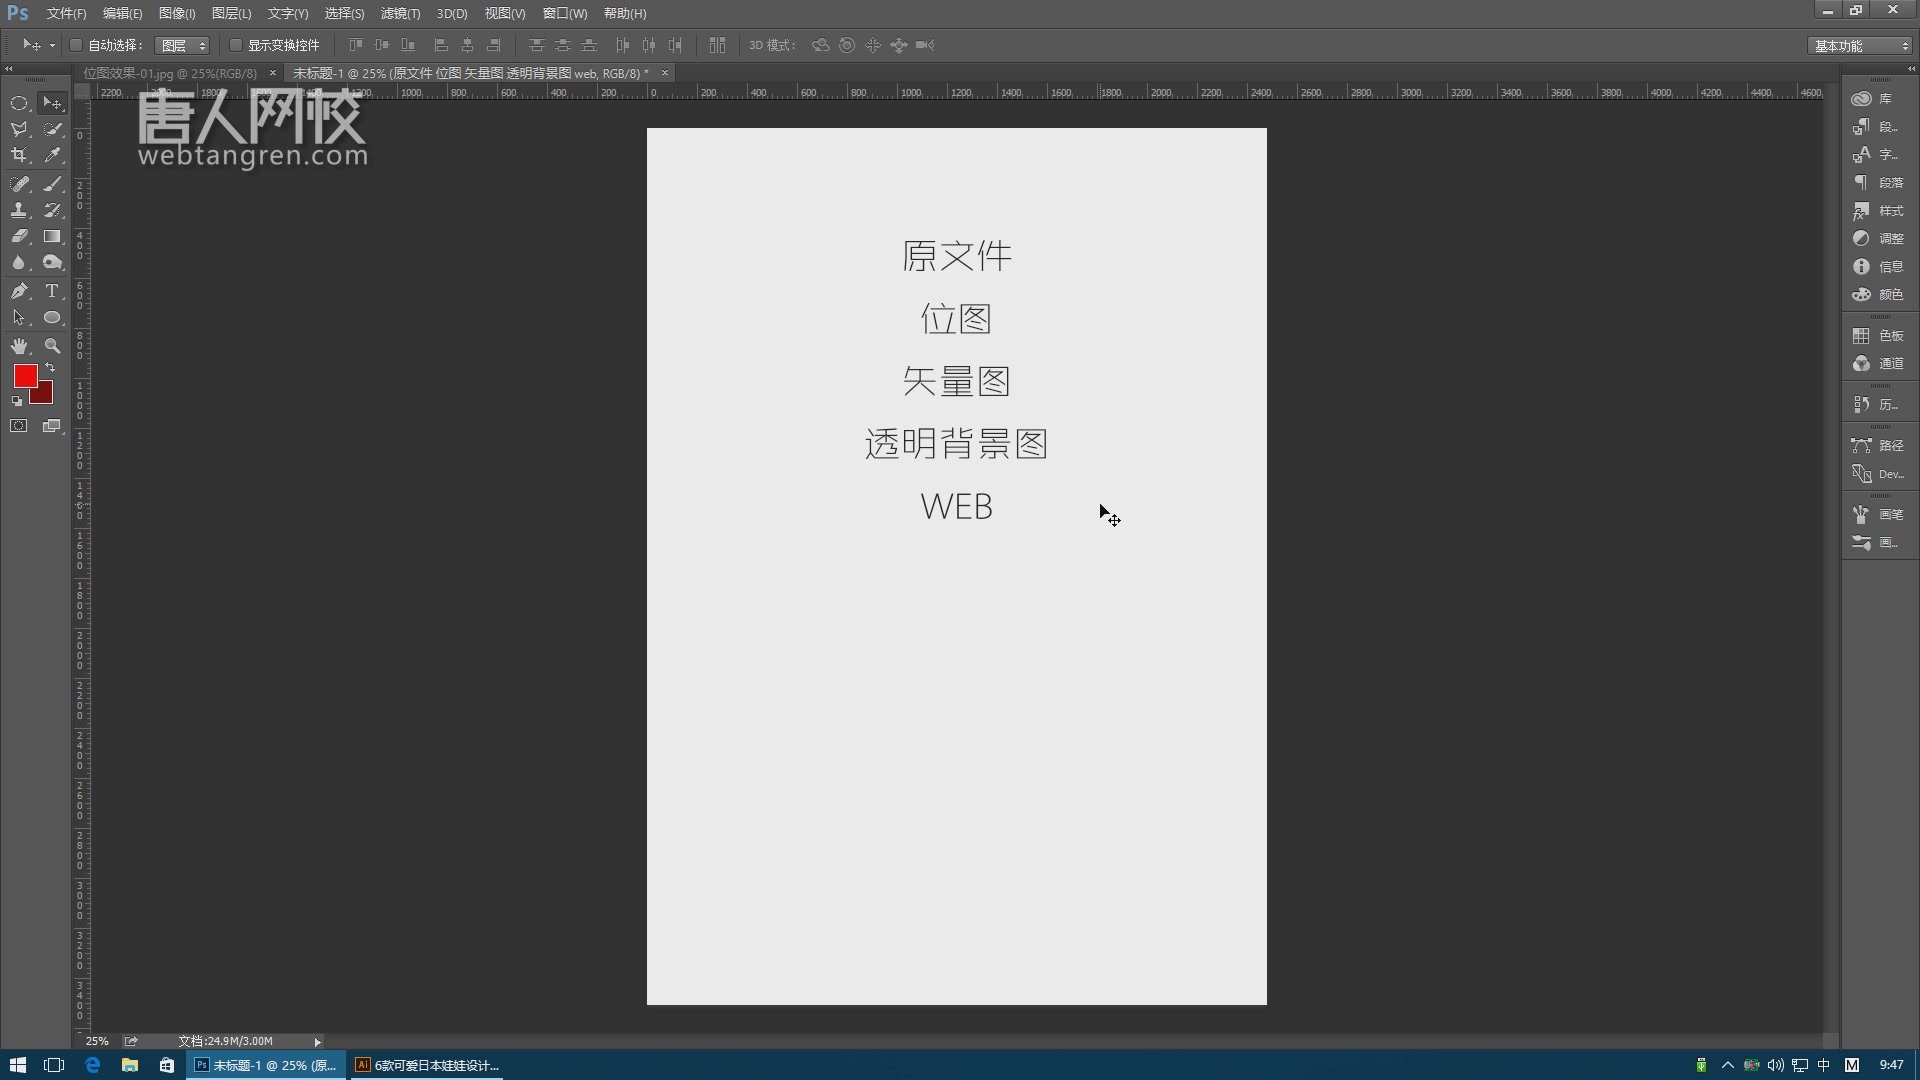Image resolution: width=1920 pixels, height=1080 pixels.
Task: Select the Horizontal Type tool
Action: pos(53,291)
